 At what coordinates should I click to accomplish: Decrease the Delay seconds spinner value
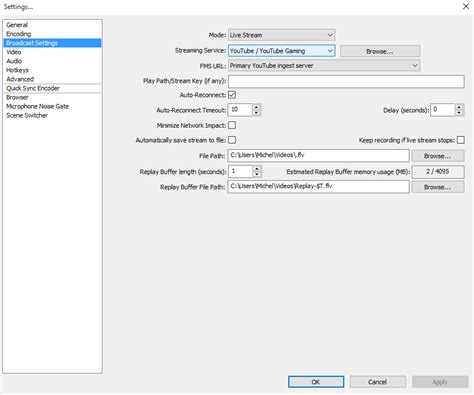click(x=459, y=113)
